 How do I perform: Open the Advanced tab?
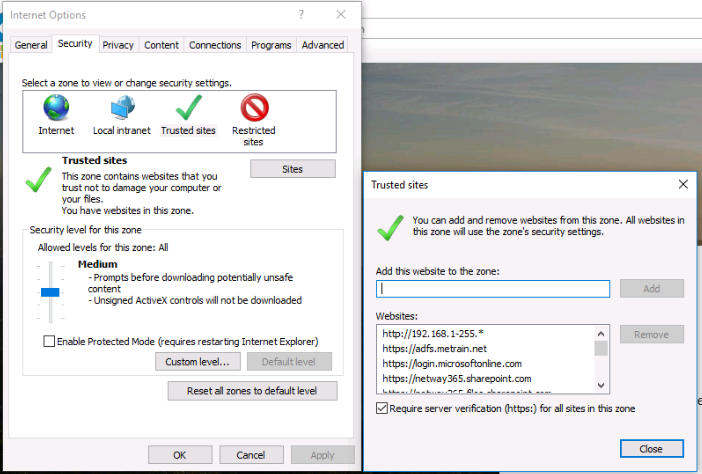pos(323,45)
